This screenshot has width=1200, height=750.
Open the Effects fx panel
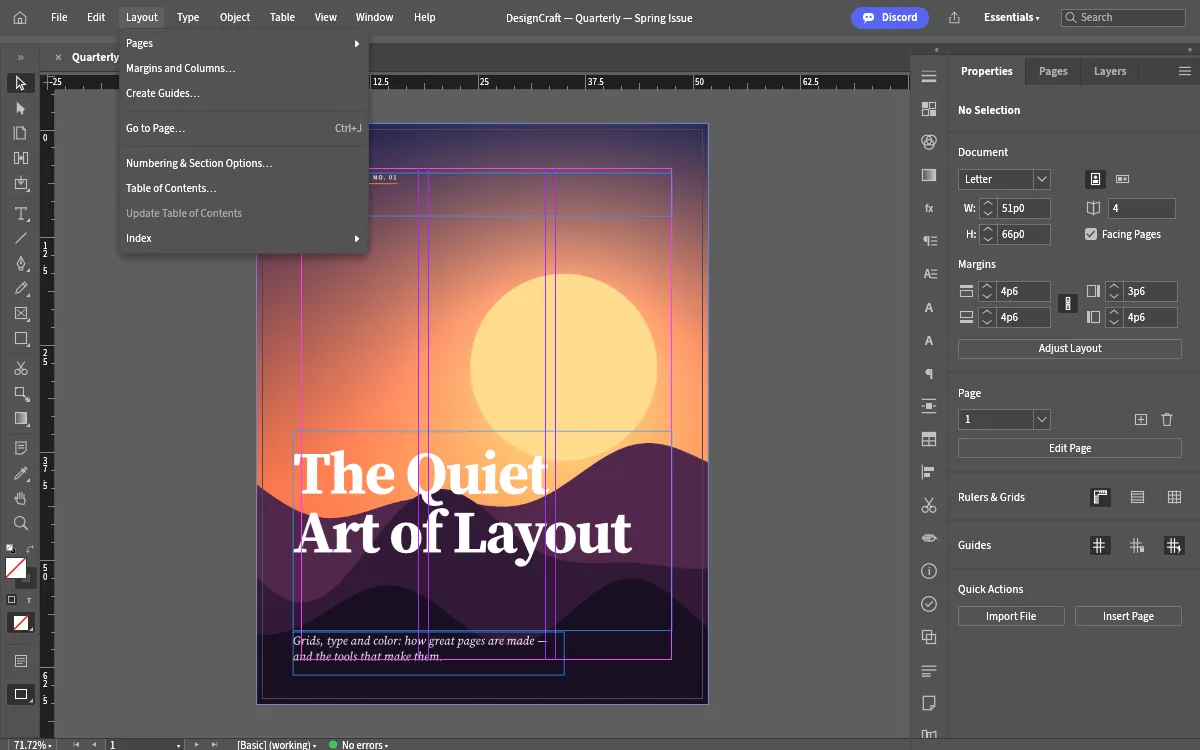[929, 208]
